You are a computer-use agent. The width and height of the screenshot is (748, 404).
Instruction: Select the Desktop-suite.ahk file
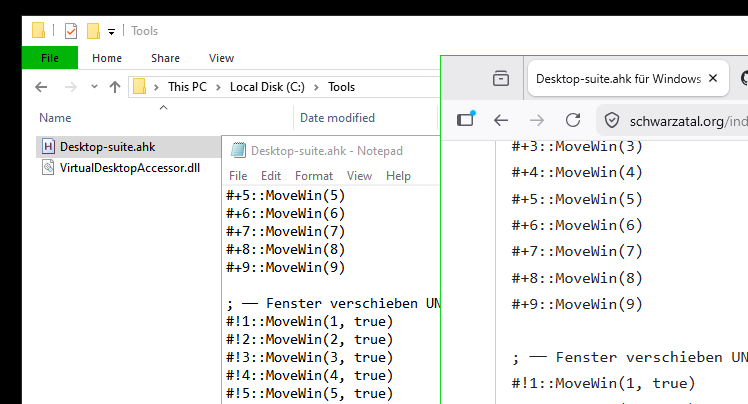coord(107,147)
